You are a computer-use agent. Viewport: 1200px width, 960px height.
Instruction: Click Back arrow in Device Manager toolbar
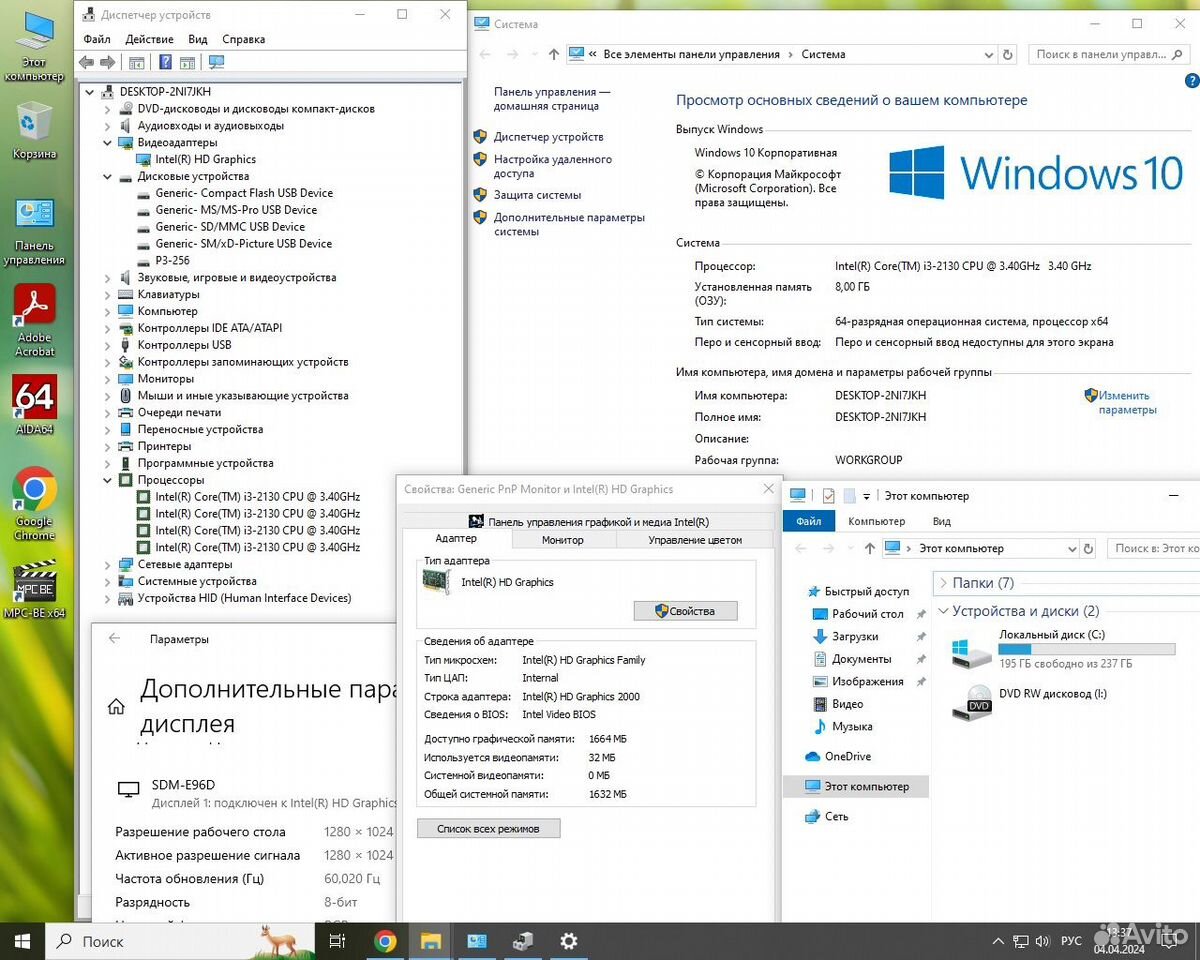(87, 62)
